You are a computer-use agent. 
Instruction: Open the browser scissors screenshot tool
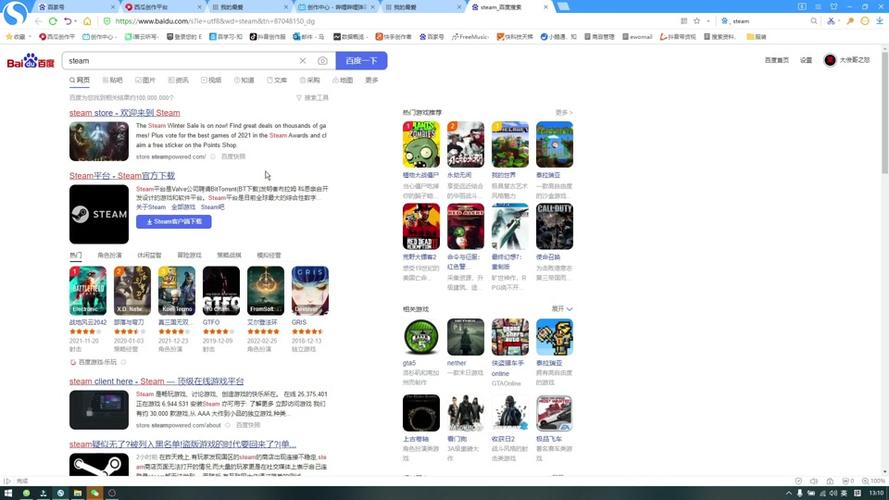831,21
